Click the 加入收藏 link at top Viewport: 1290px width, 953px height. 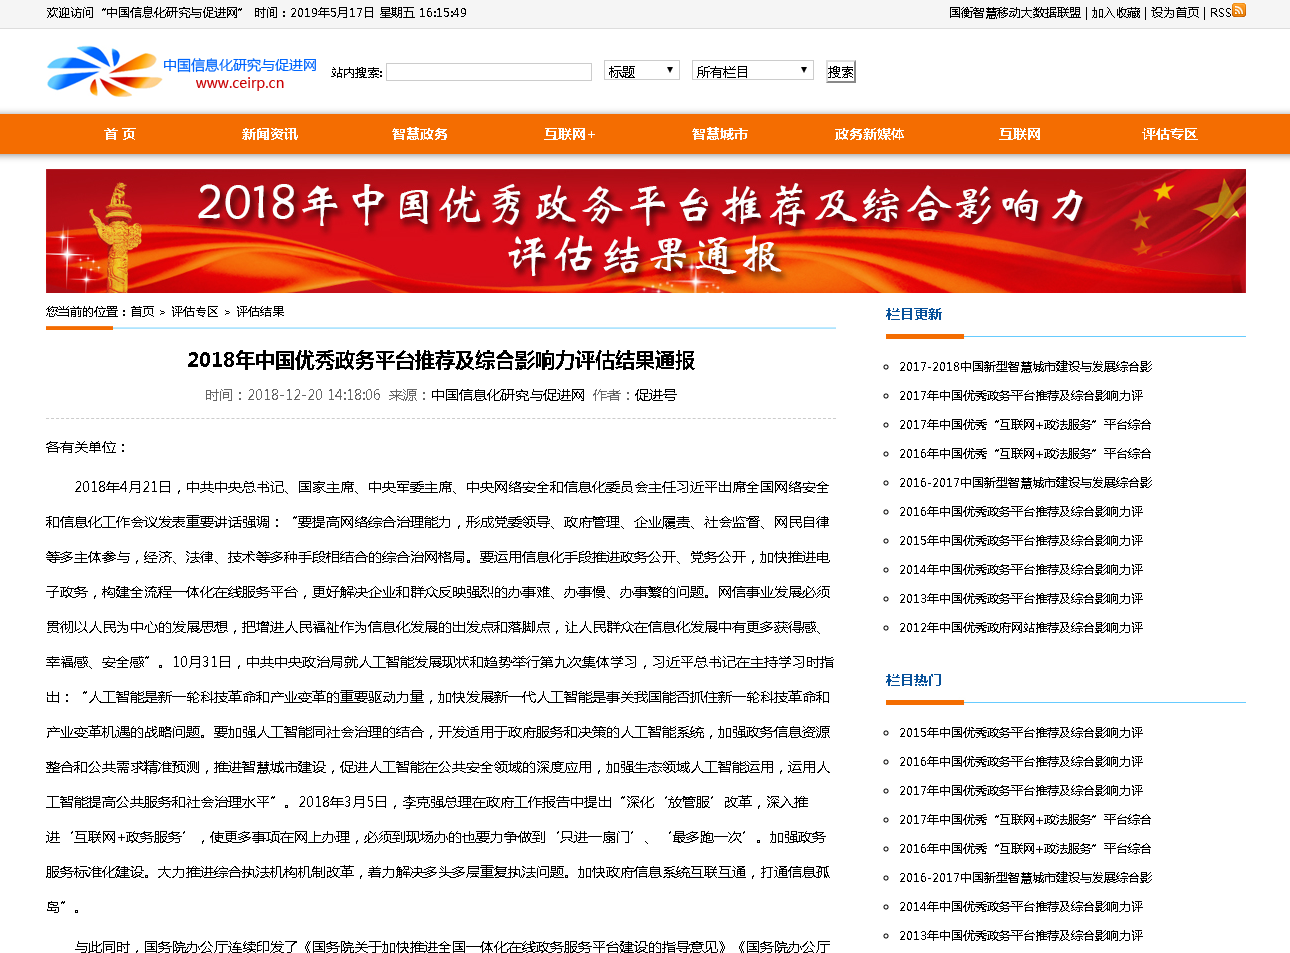pos(1116,13)
